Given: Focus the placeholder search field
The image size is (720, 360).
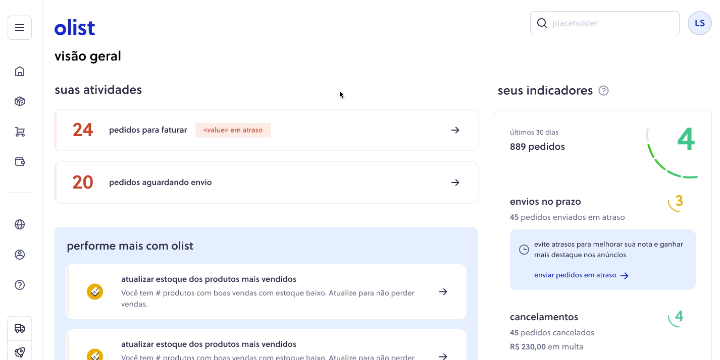Looking at the screenshot, I should pos(605,23).
